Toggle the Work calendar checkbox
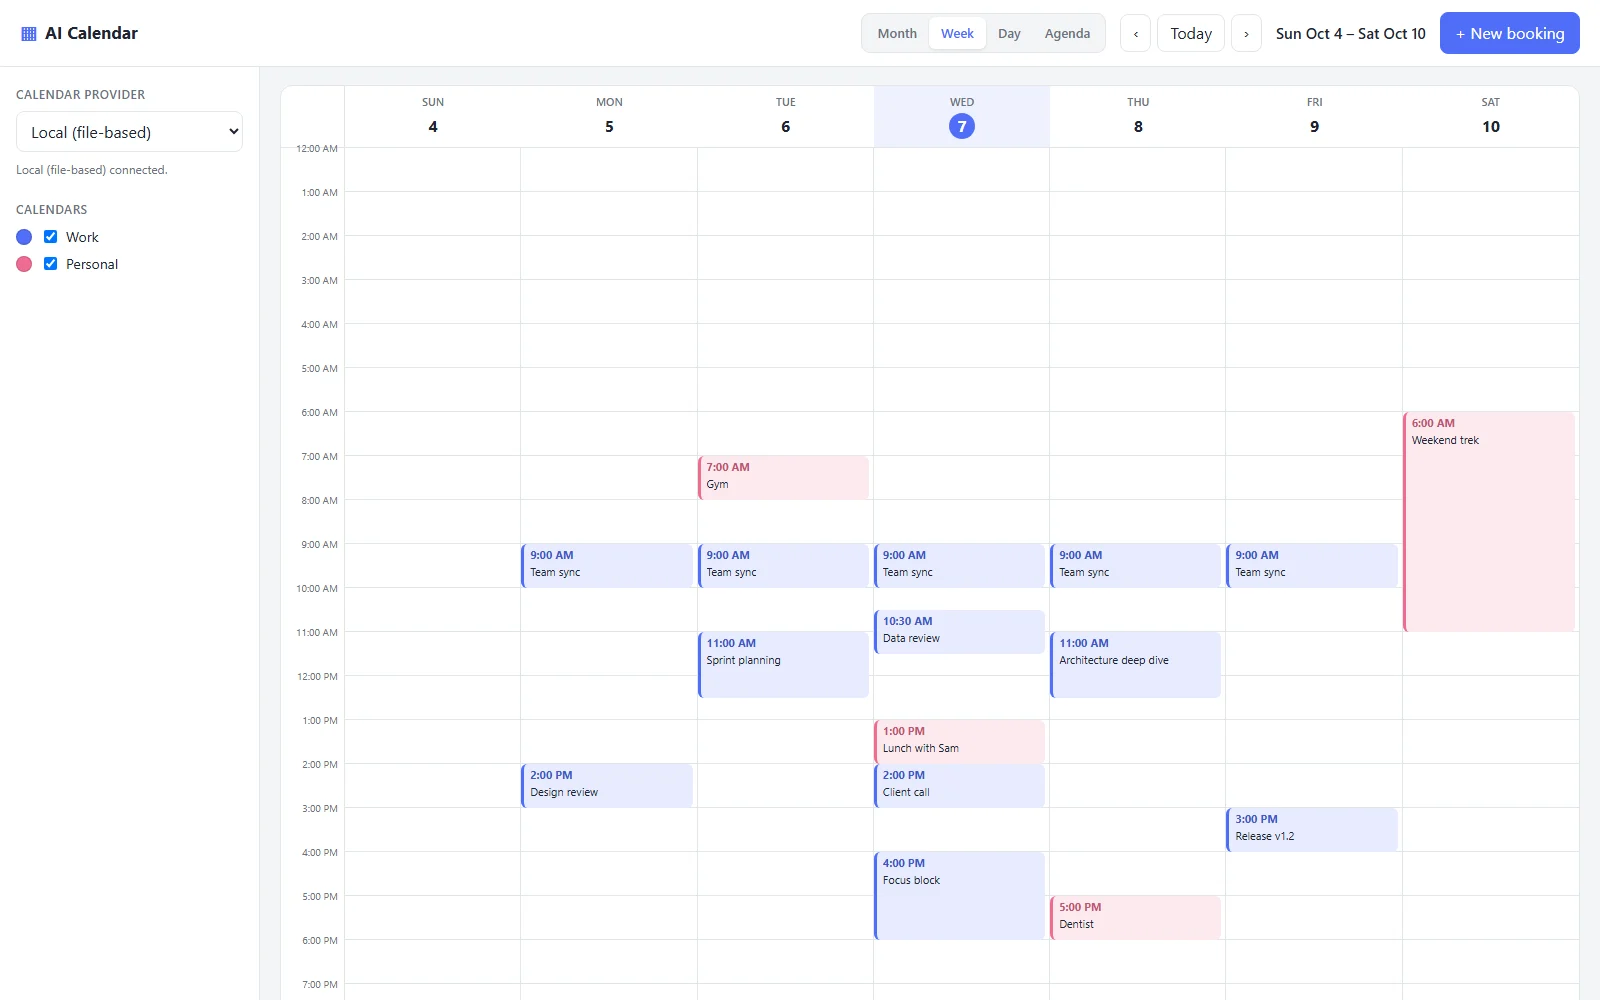 [50, 237]
